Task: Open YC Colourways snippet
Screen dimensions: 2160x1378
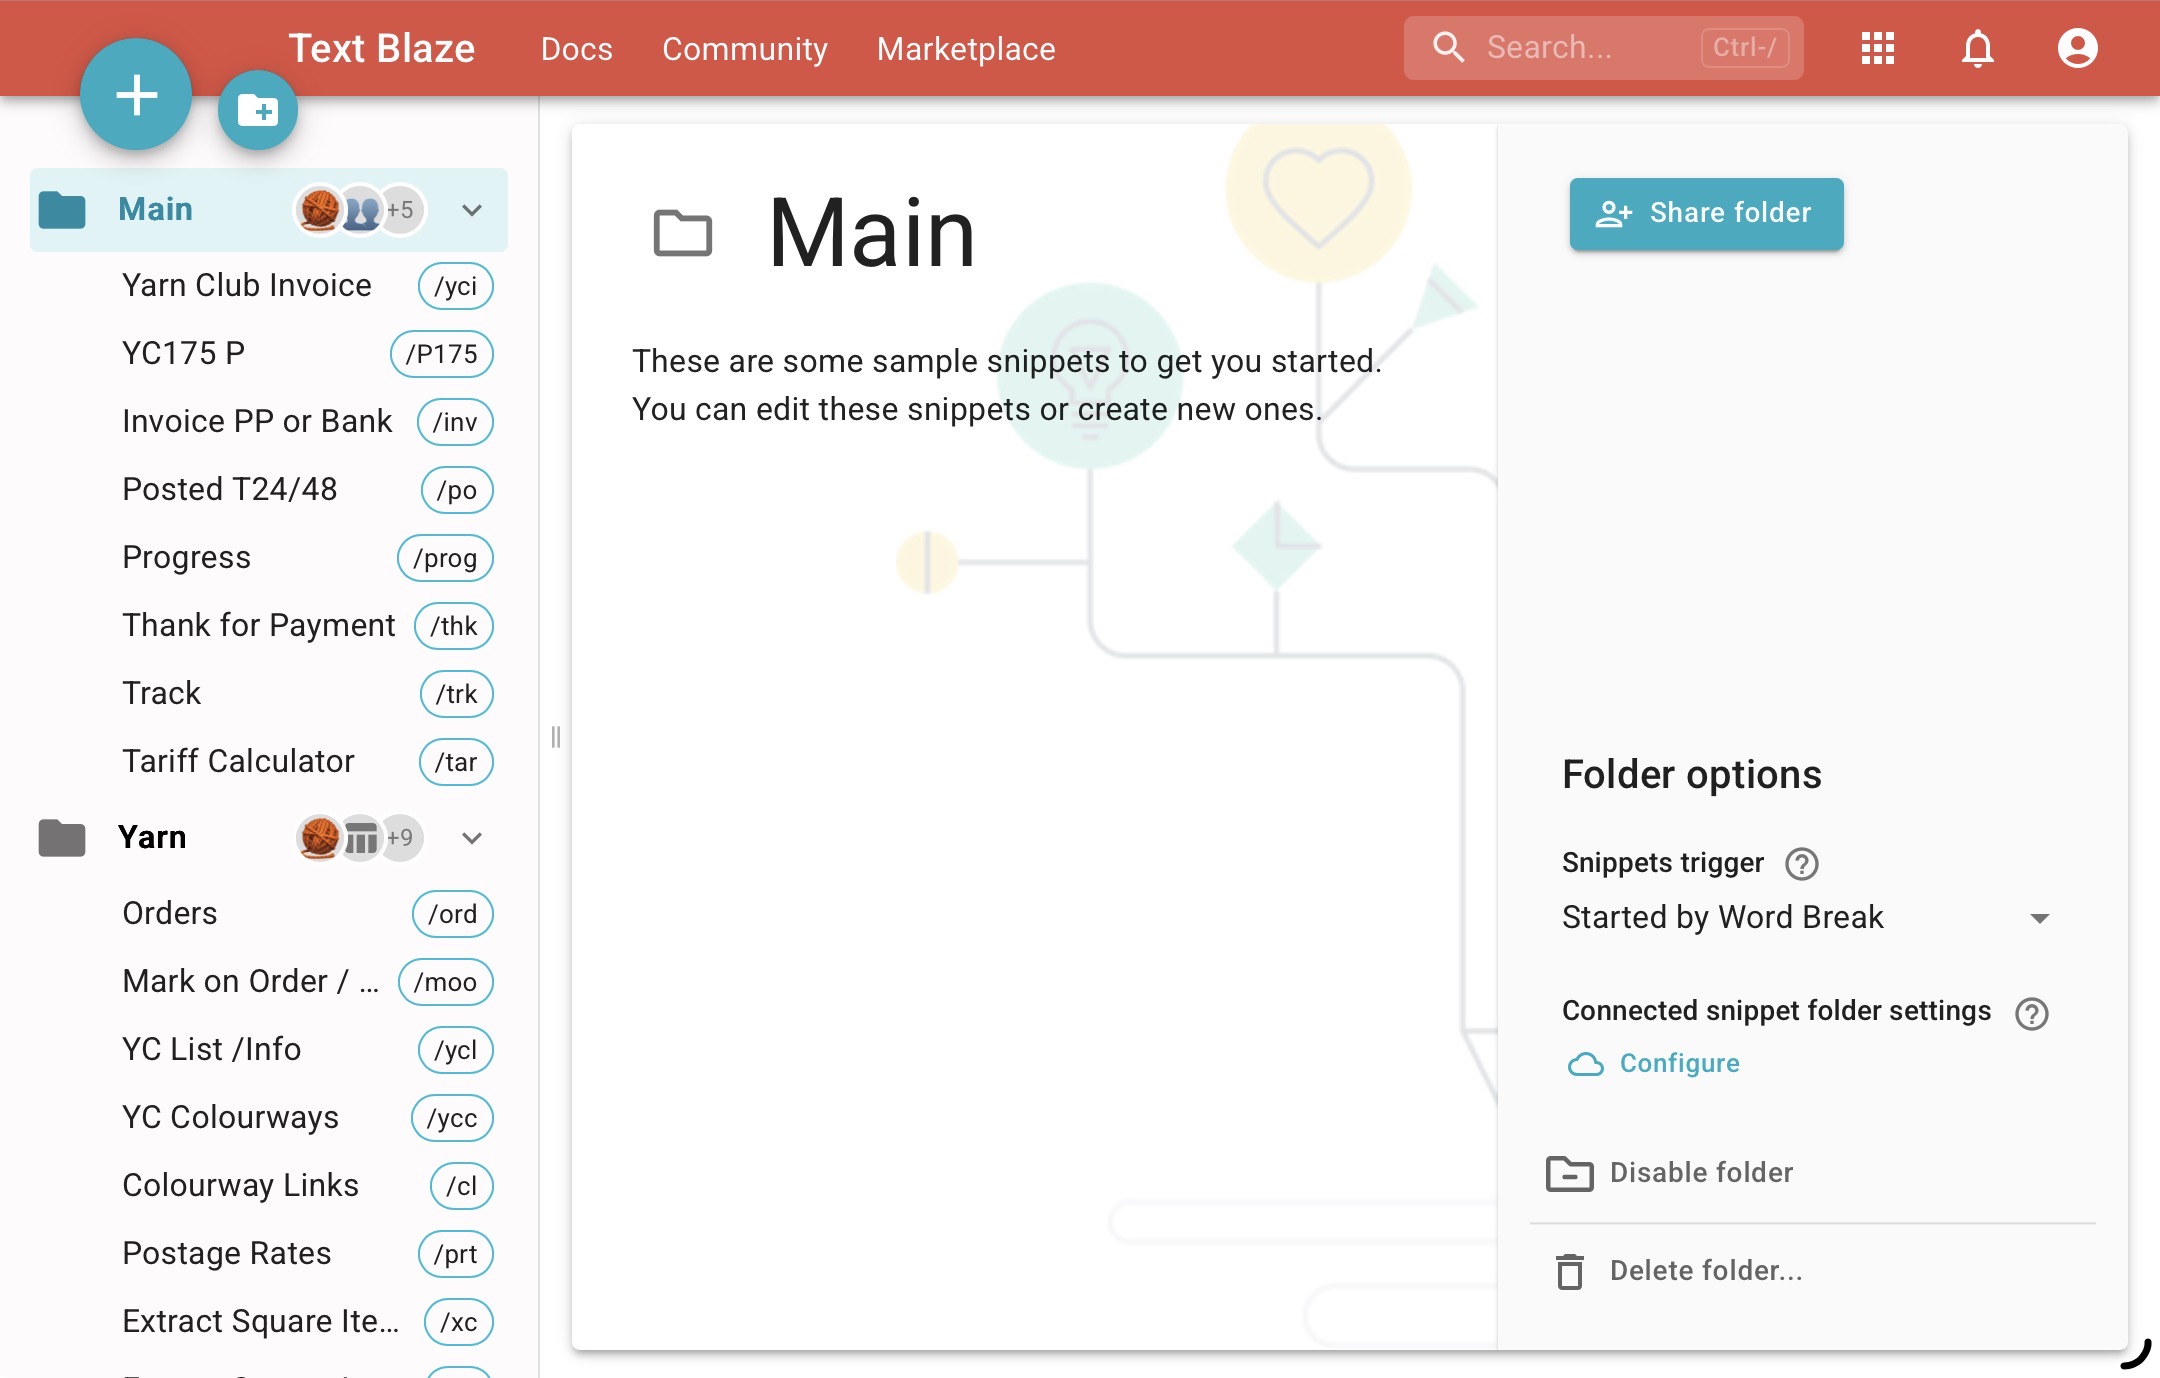Action: (231, 1117)
